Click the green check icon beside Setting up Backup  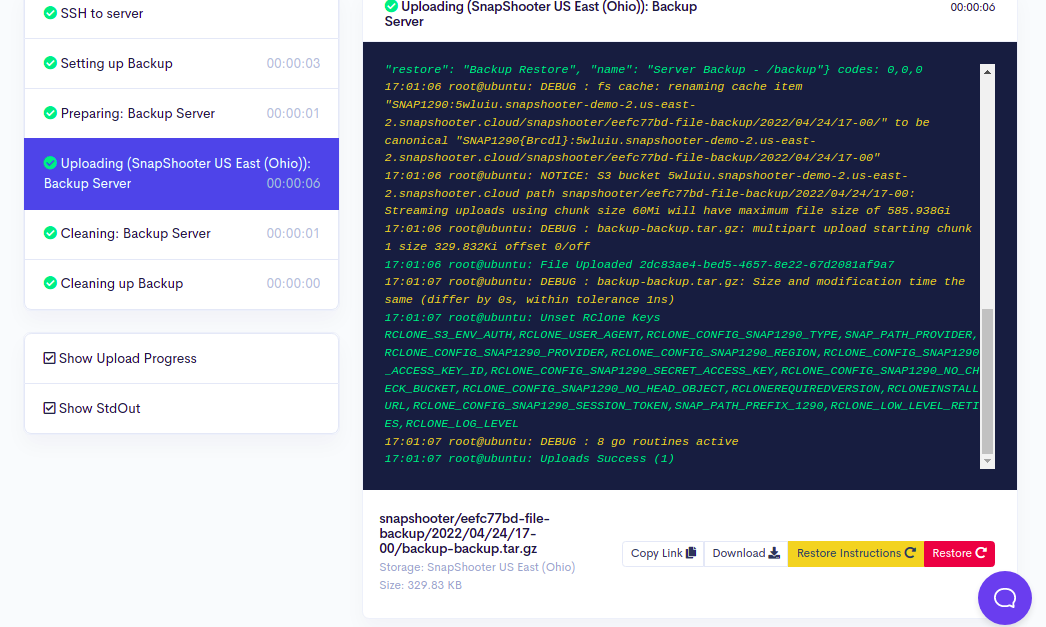[x=50, y=63]
